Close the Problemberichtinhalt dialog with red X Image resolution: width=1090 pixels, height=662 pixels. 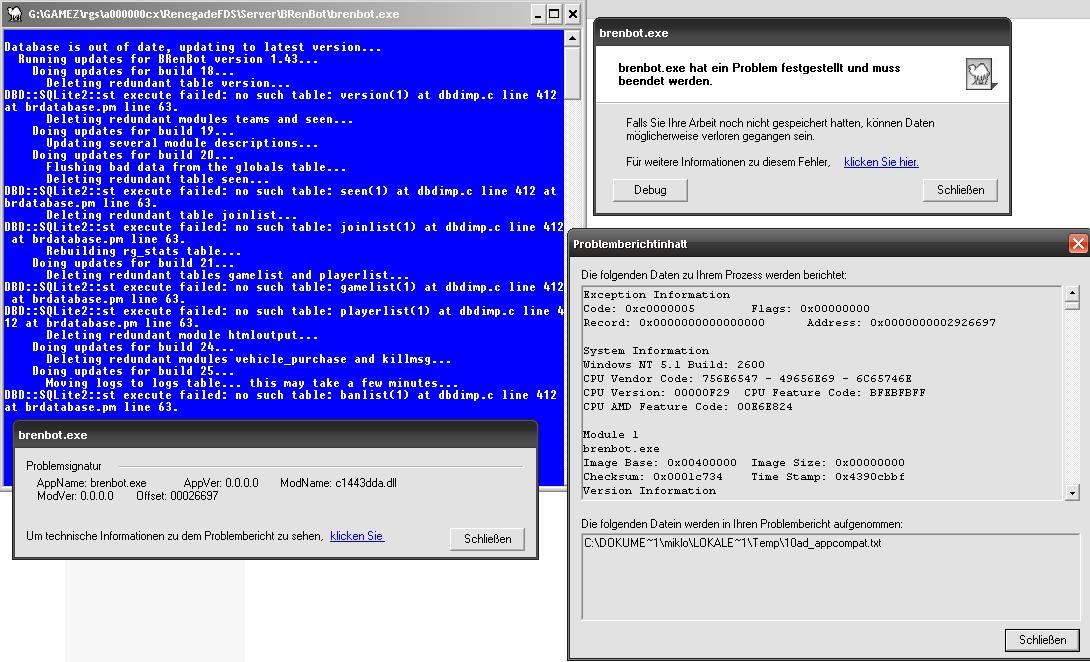click(1077, 244)
